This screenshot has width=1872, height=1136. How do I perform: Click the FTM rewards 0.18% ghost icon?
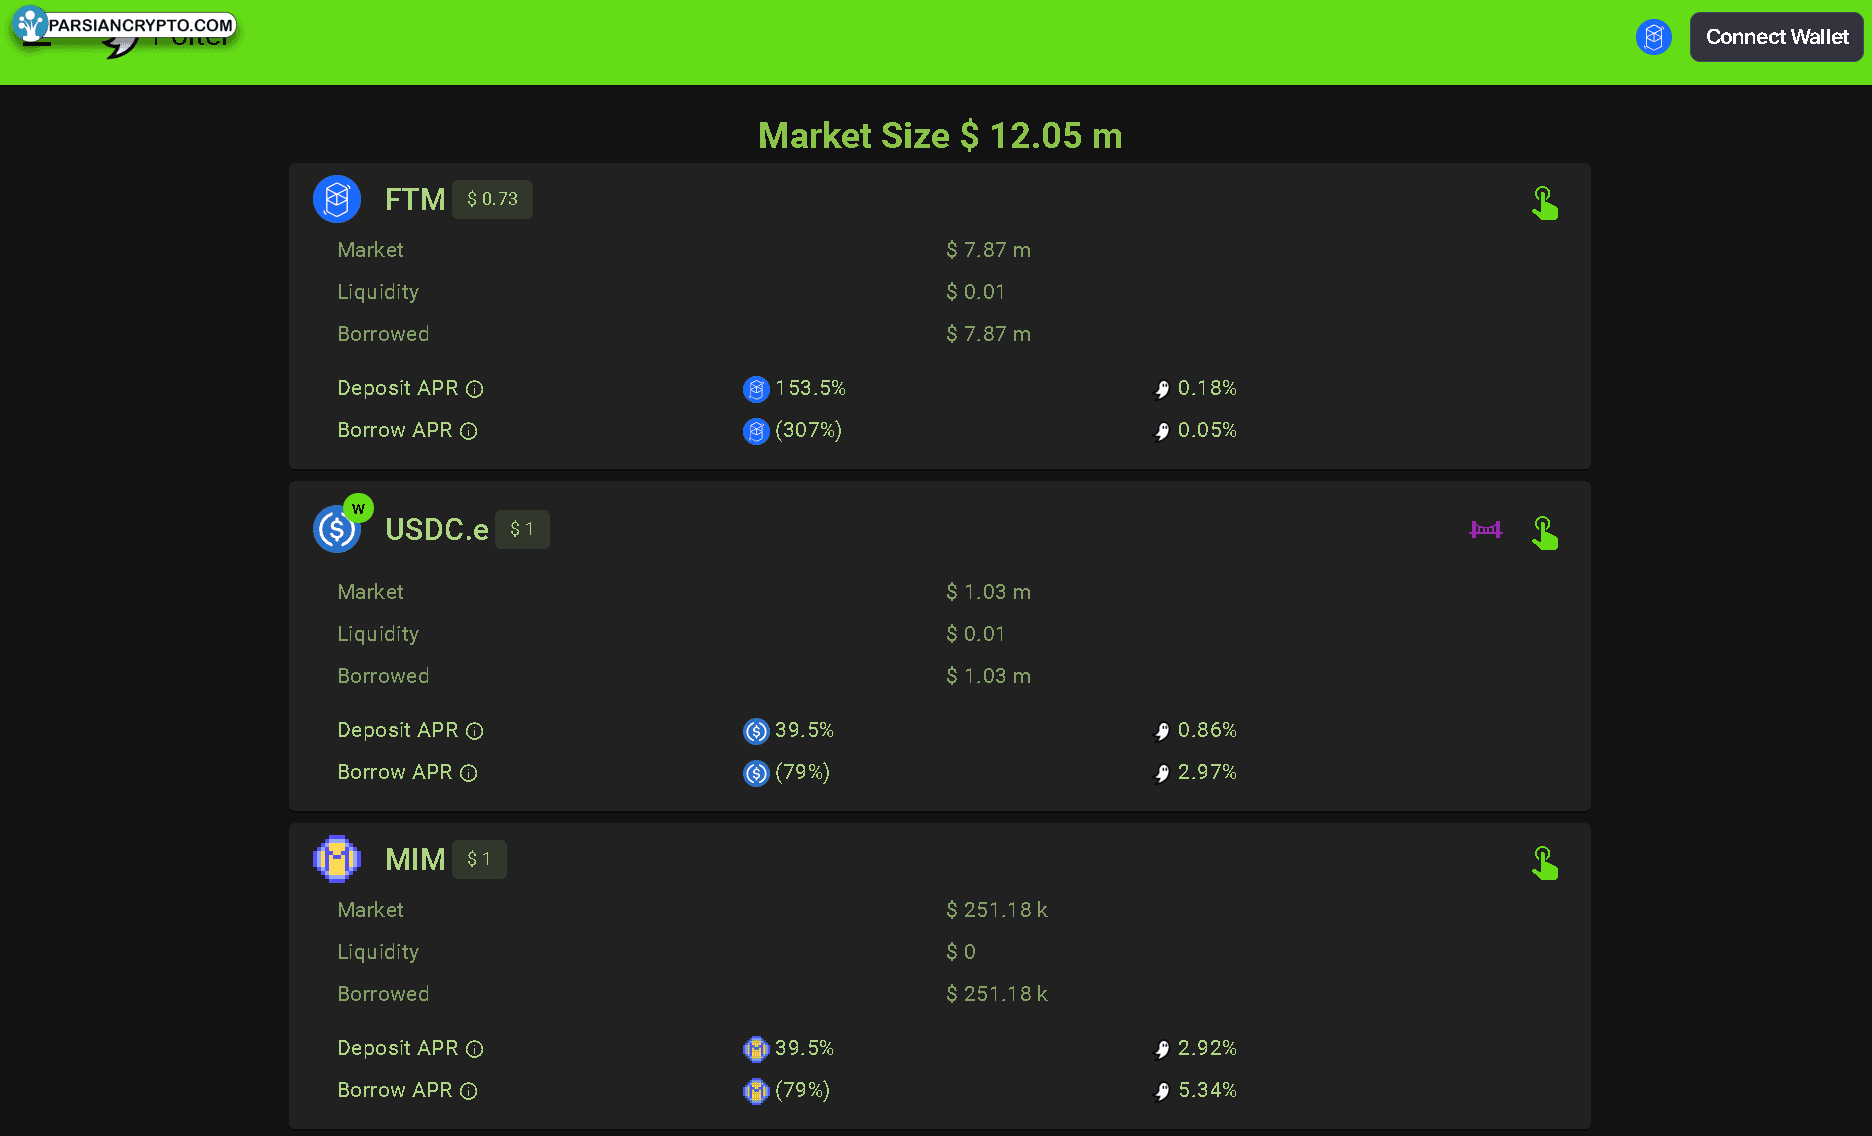1162,389
